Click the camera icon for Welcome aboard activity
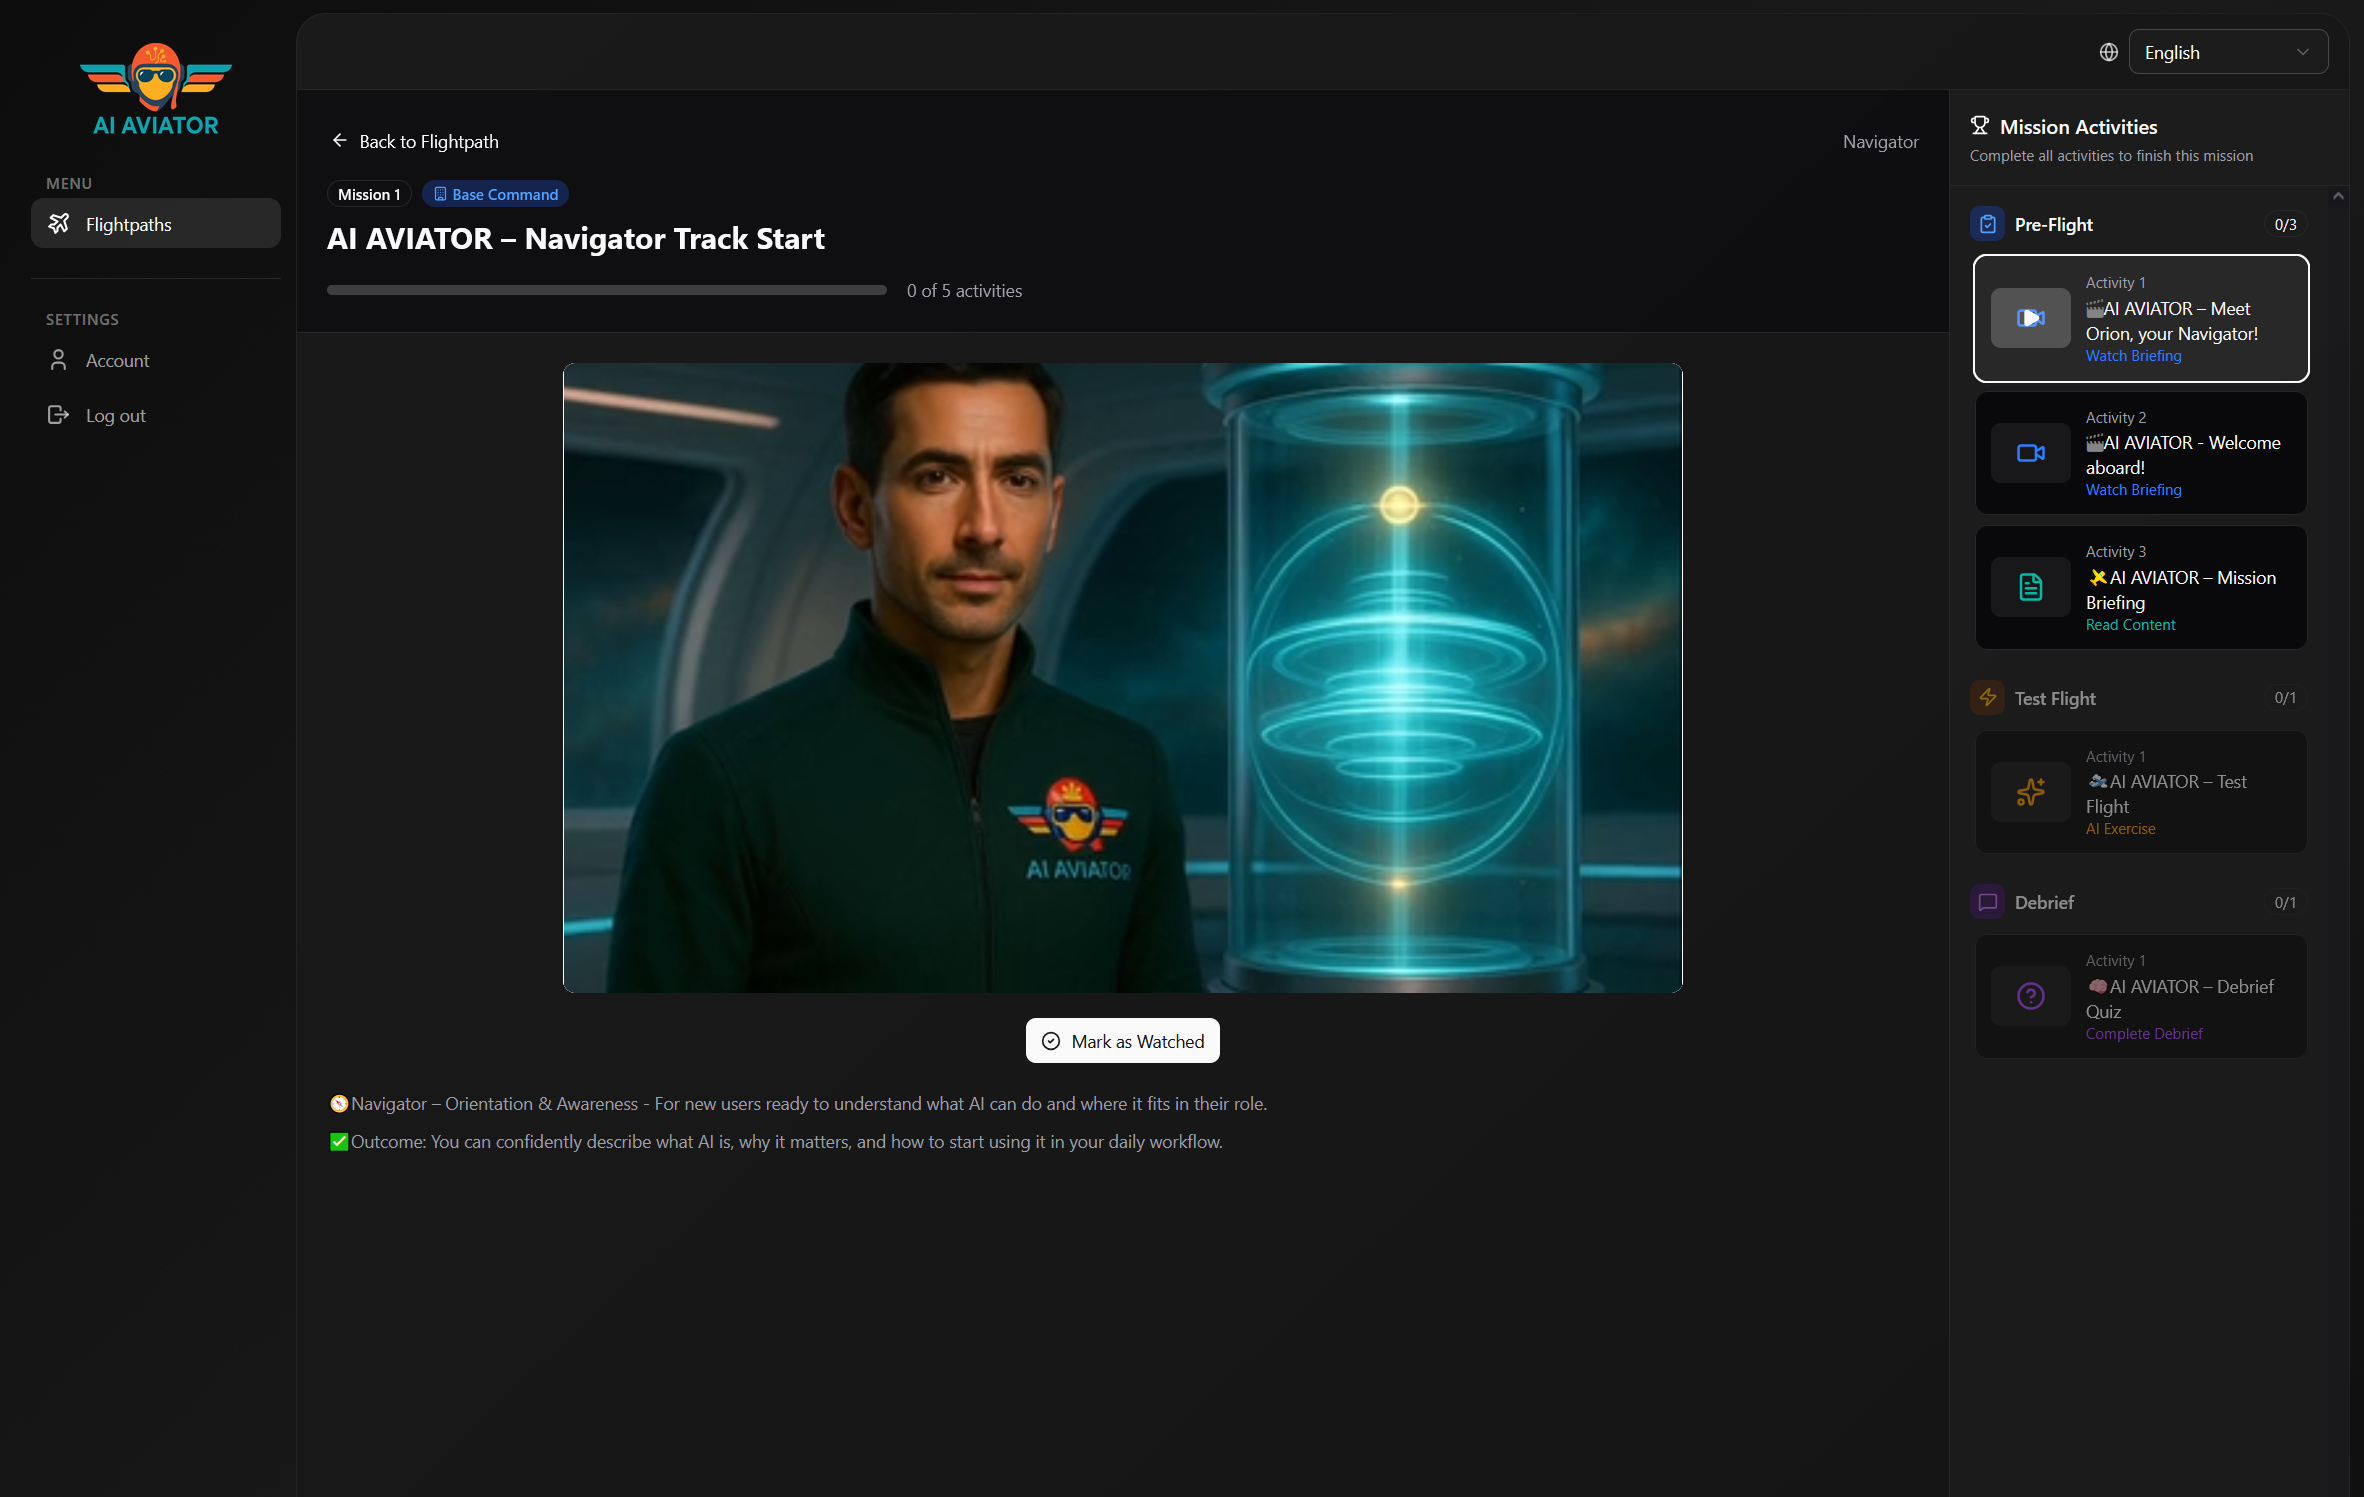The width and height of the screenshot is (2364, 1497). (2030, 453)
